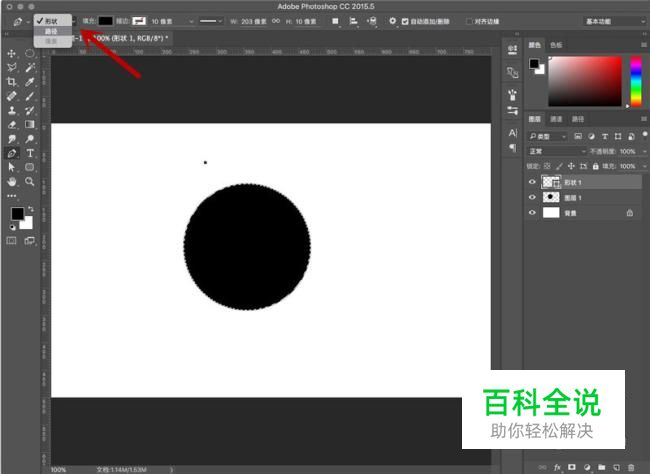650x474 pixels.
Task: Select the Move tool in toolbar
Action: tap(12, 54)
